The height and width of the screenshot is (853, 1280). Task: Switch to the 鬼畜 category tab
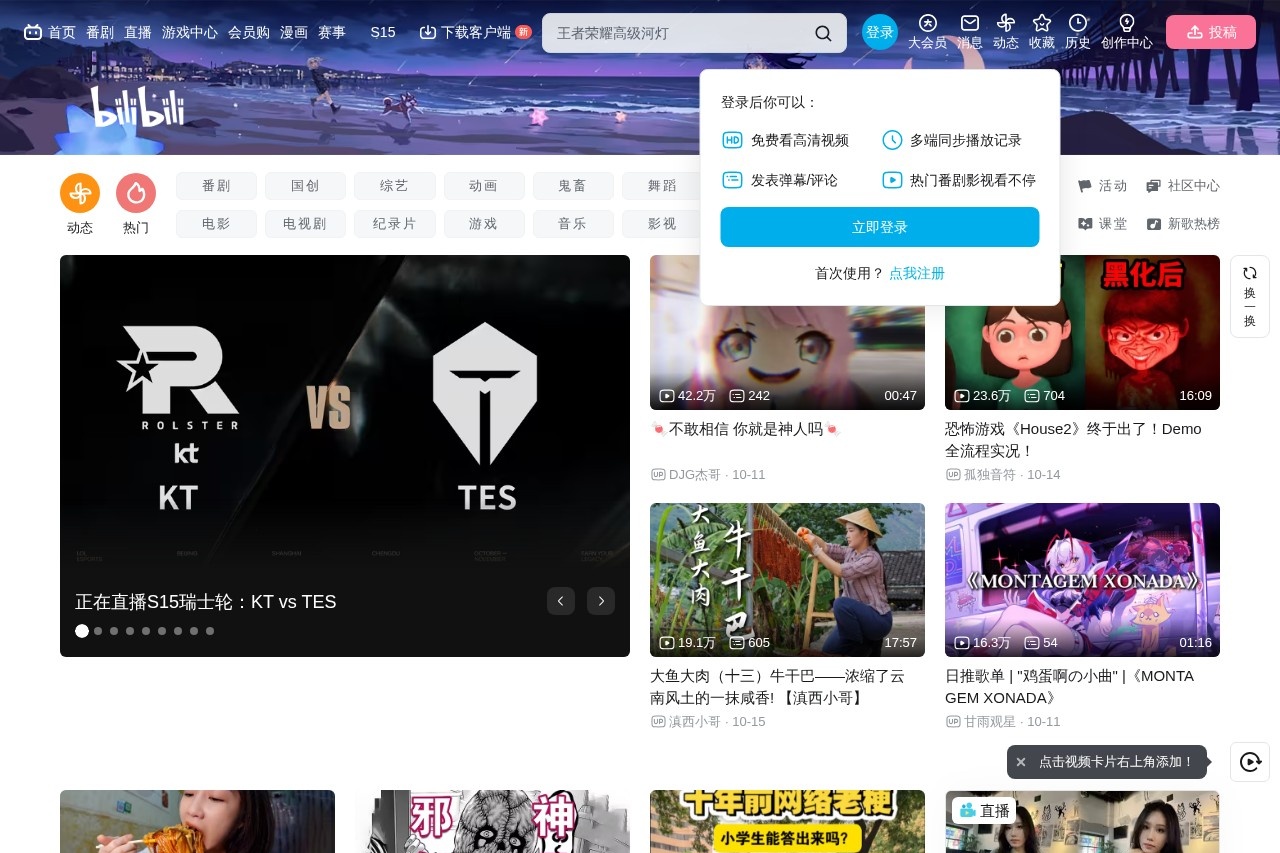[573, 186]
